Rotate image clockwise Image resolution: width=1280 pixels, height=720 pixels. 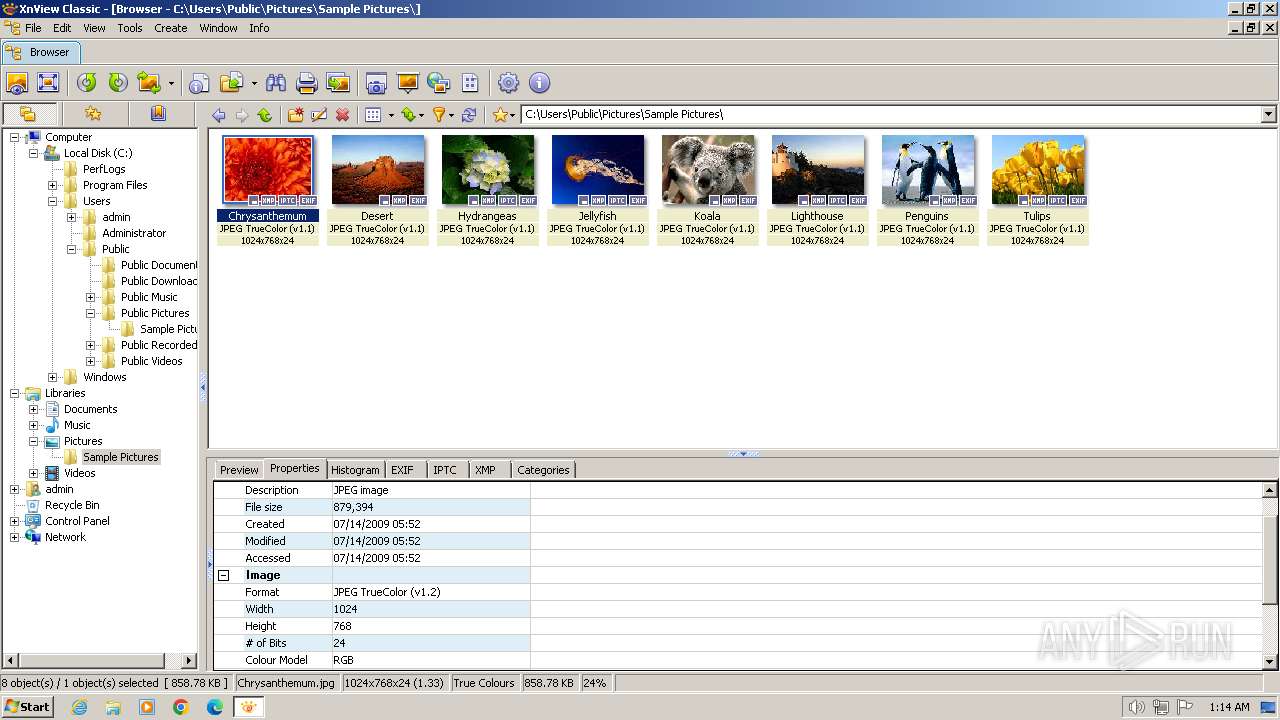(x=118, y=83)
